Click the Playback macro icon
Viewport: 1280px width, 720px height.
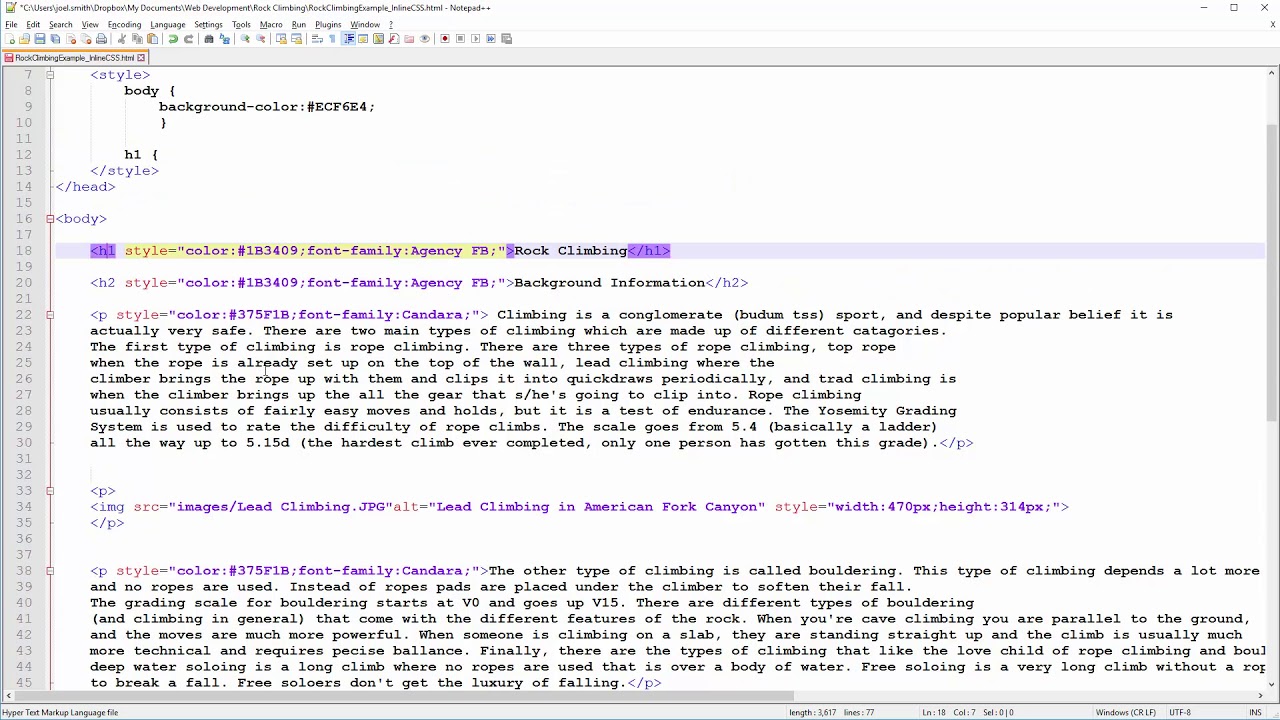[x=476, y=39]
